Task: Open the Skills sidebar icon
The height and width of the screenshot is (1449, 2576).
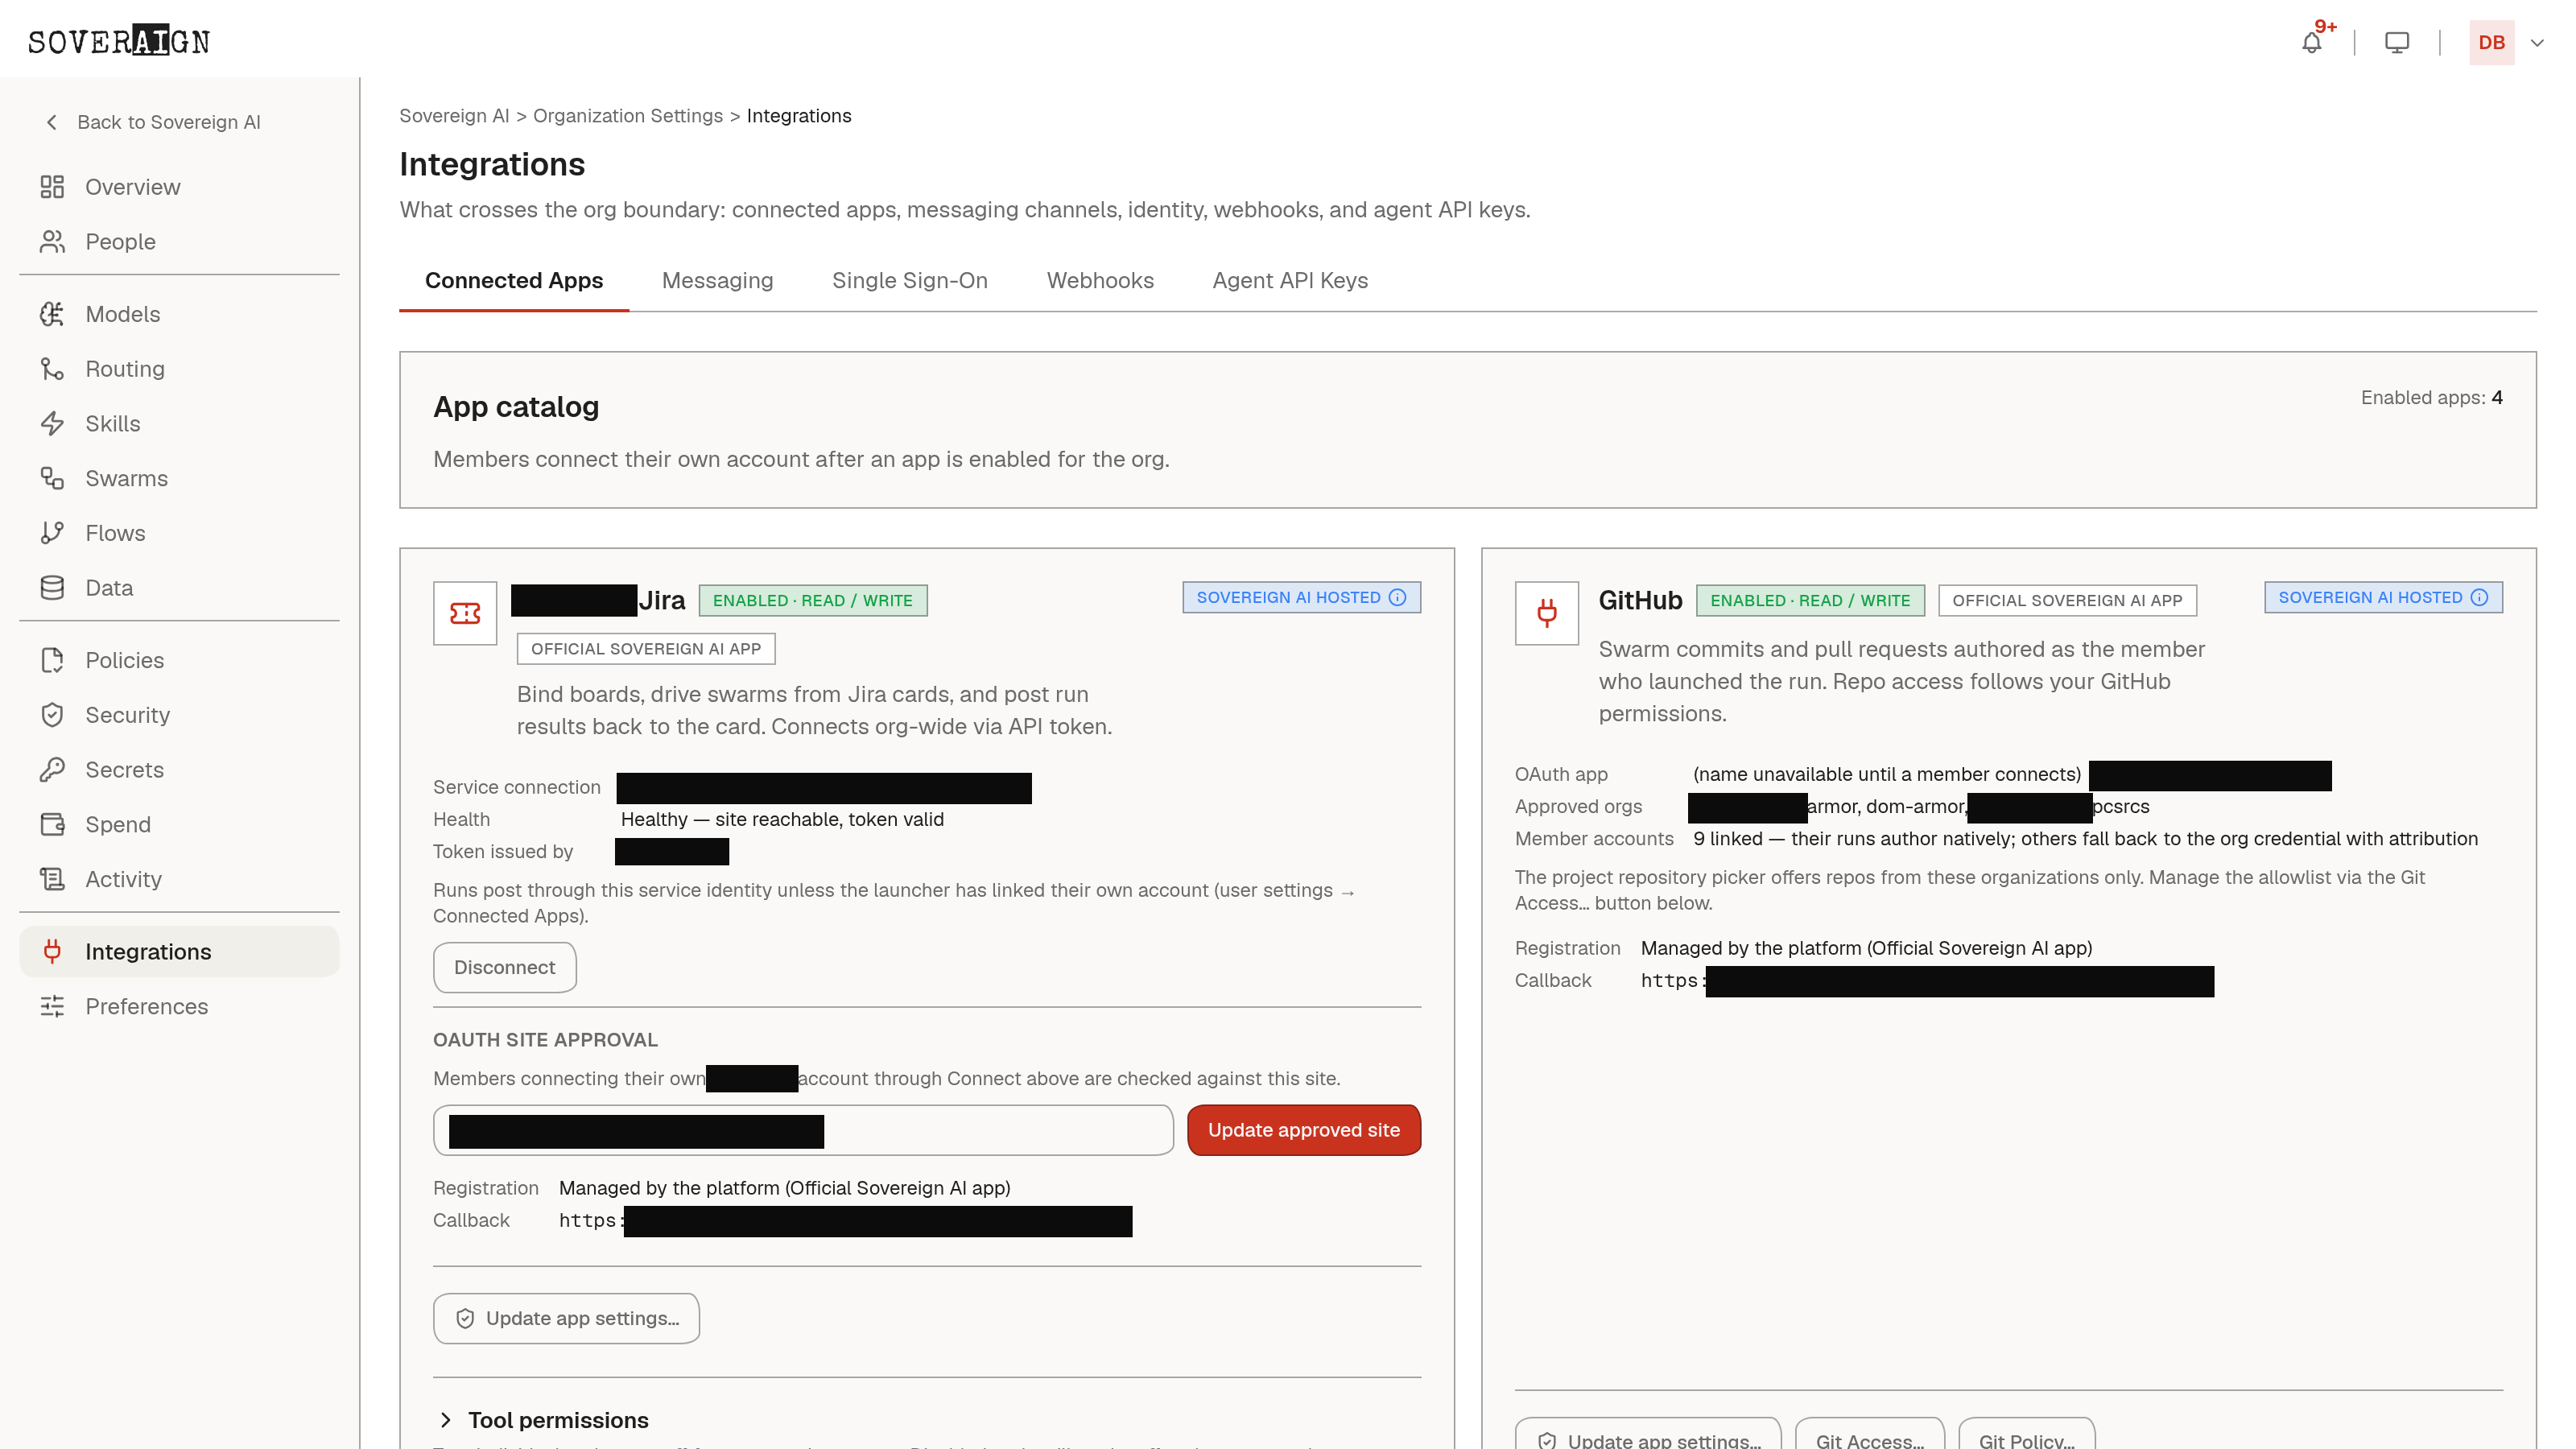Action: pos(52,424)
